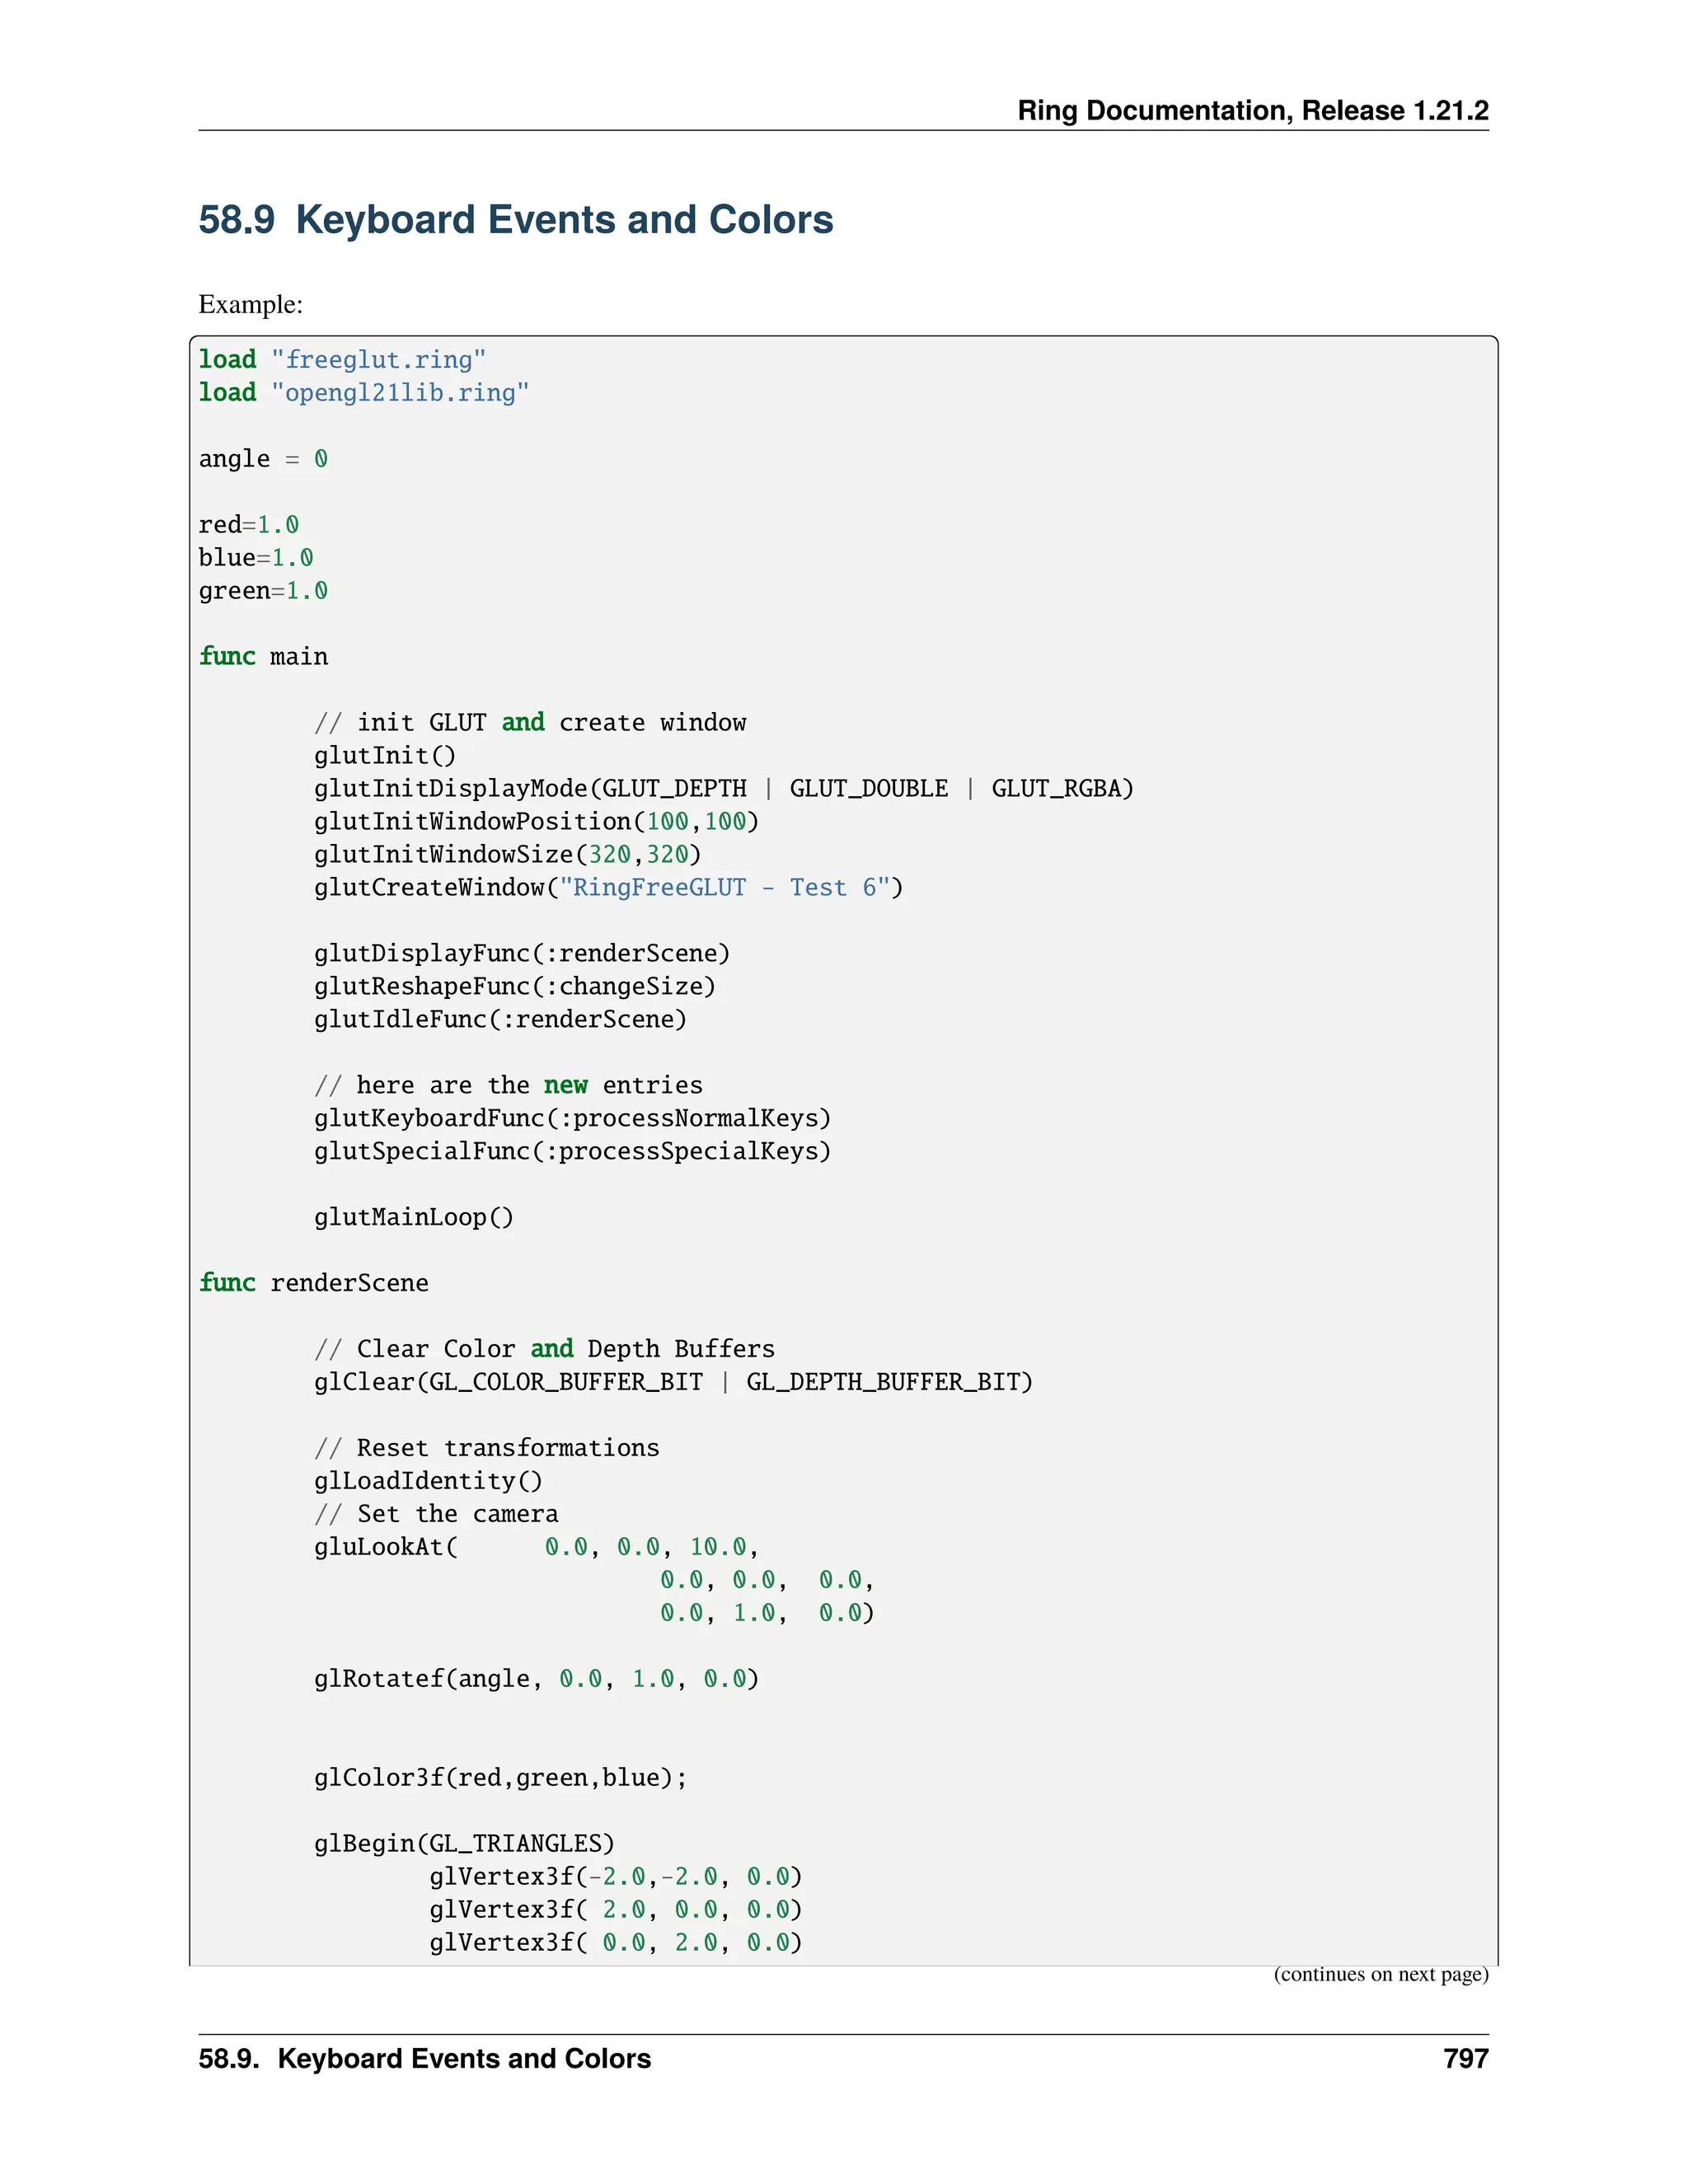The height and width of the screenshot is (2184, 1688).
Task: Click glutReshapeFunc(:changeSize) line
Action: (x=514, y=987)
